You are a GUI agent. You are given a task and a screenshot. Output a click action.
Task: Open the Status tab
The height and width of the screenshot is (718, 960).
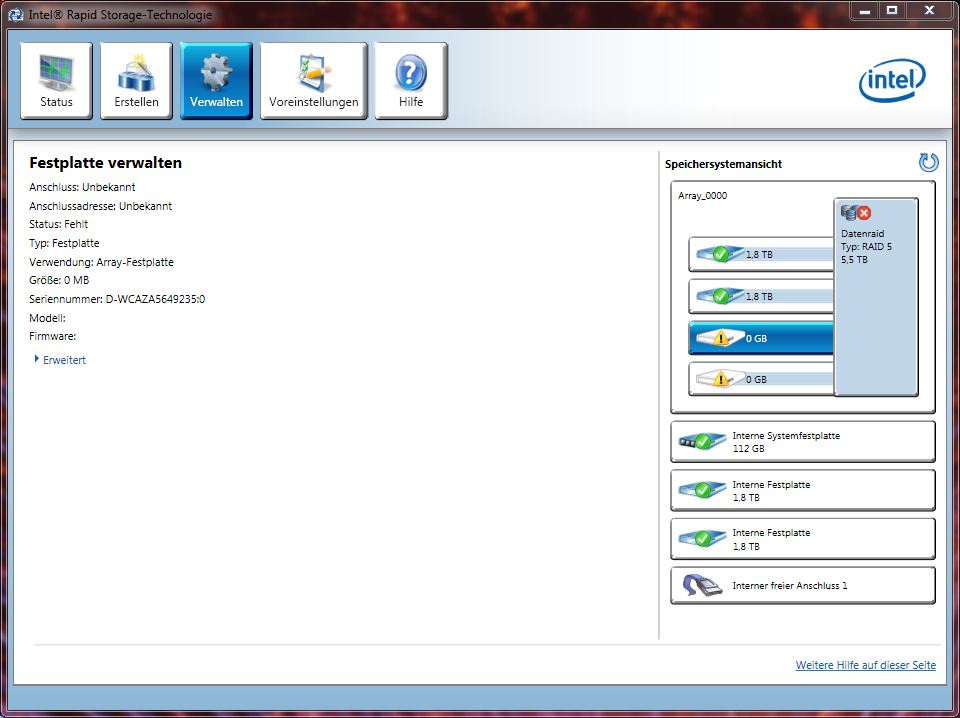[56, 81]
